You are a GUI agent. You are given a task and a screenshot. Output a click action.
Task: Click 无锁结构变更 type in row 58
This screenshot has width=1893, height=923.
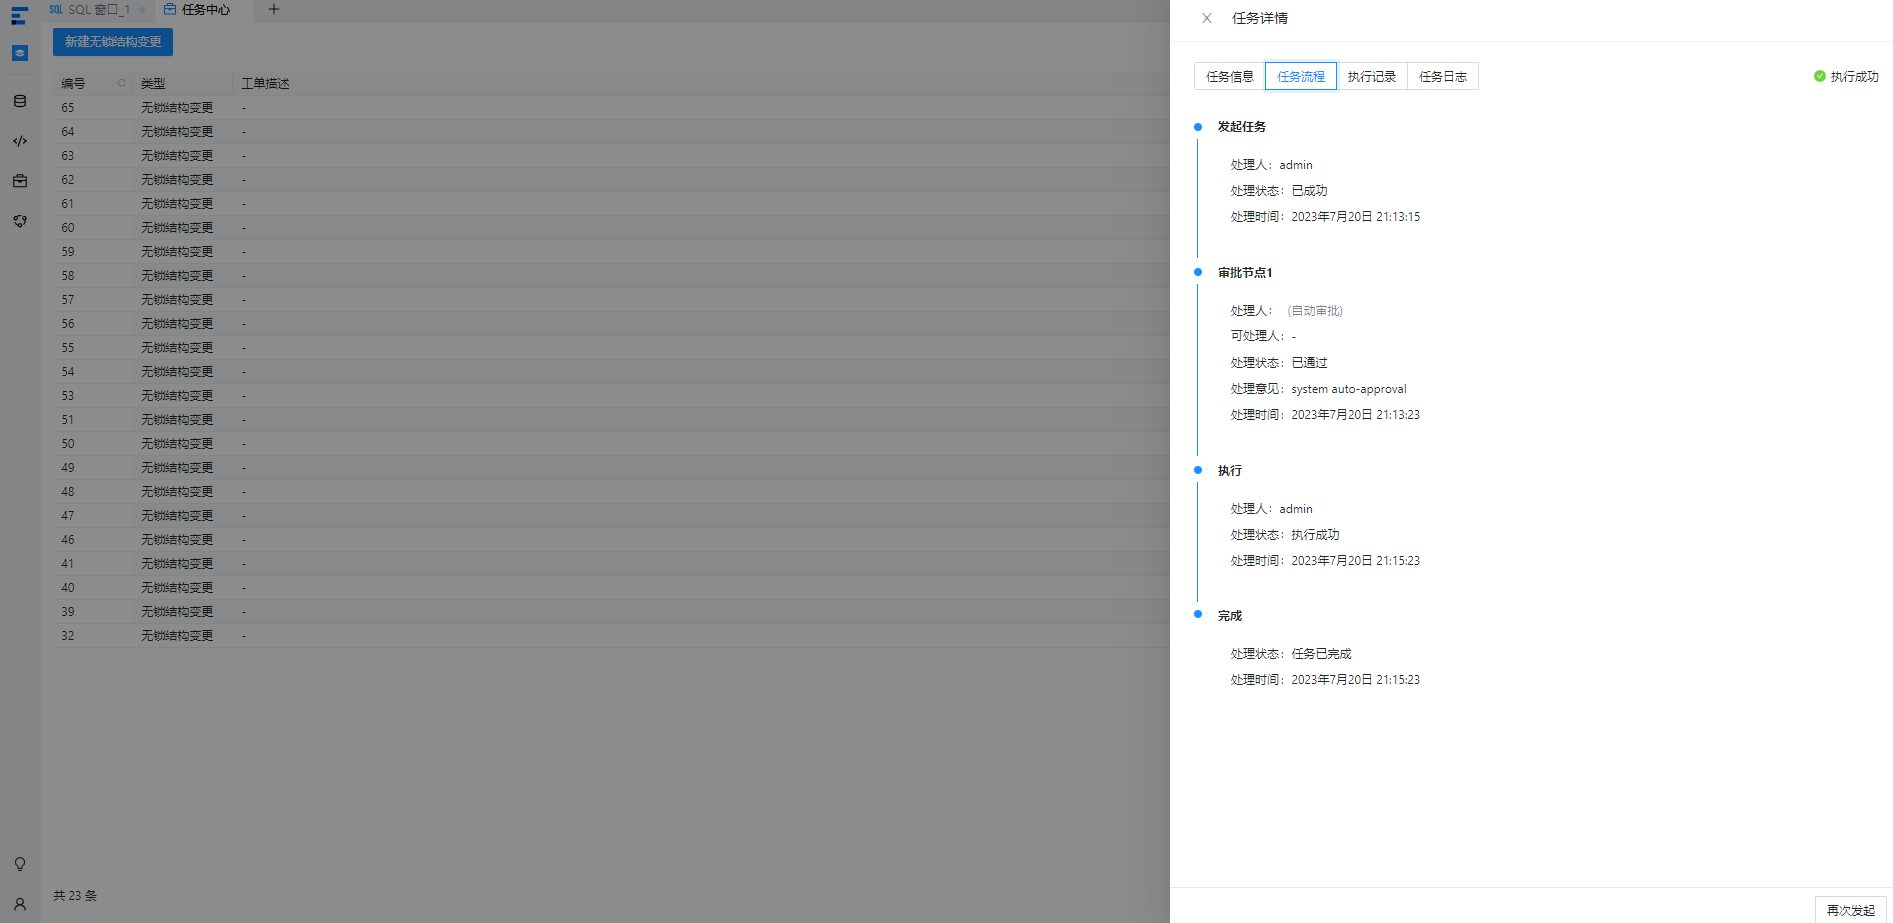tap(177, 276)
